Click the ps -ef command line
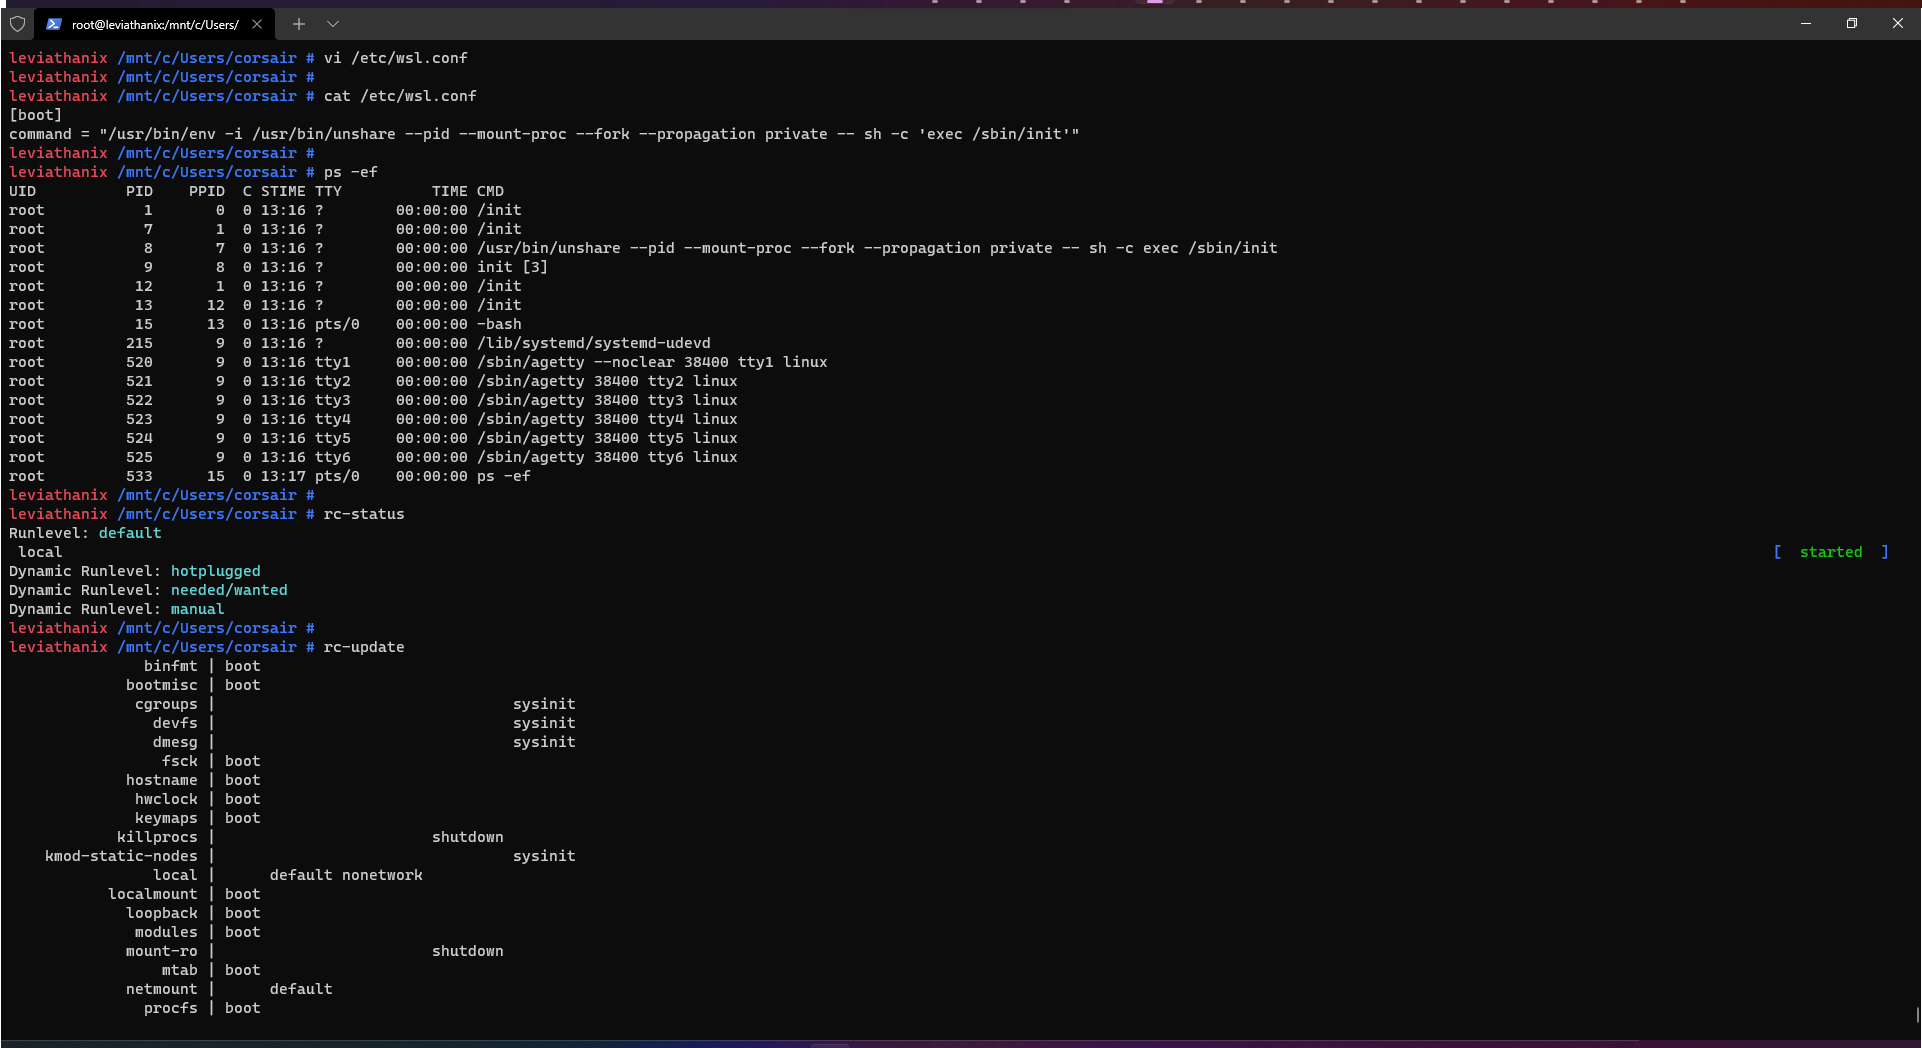Screen dimensions: 1922x1048 pyautogui.click(x=350, y=171)
